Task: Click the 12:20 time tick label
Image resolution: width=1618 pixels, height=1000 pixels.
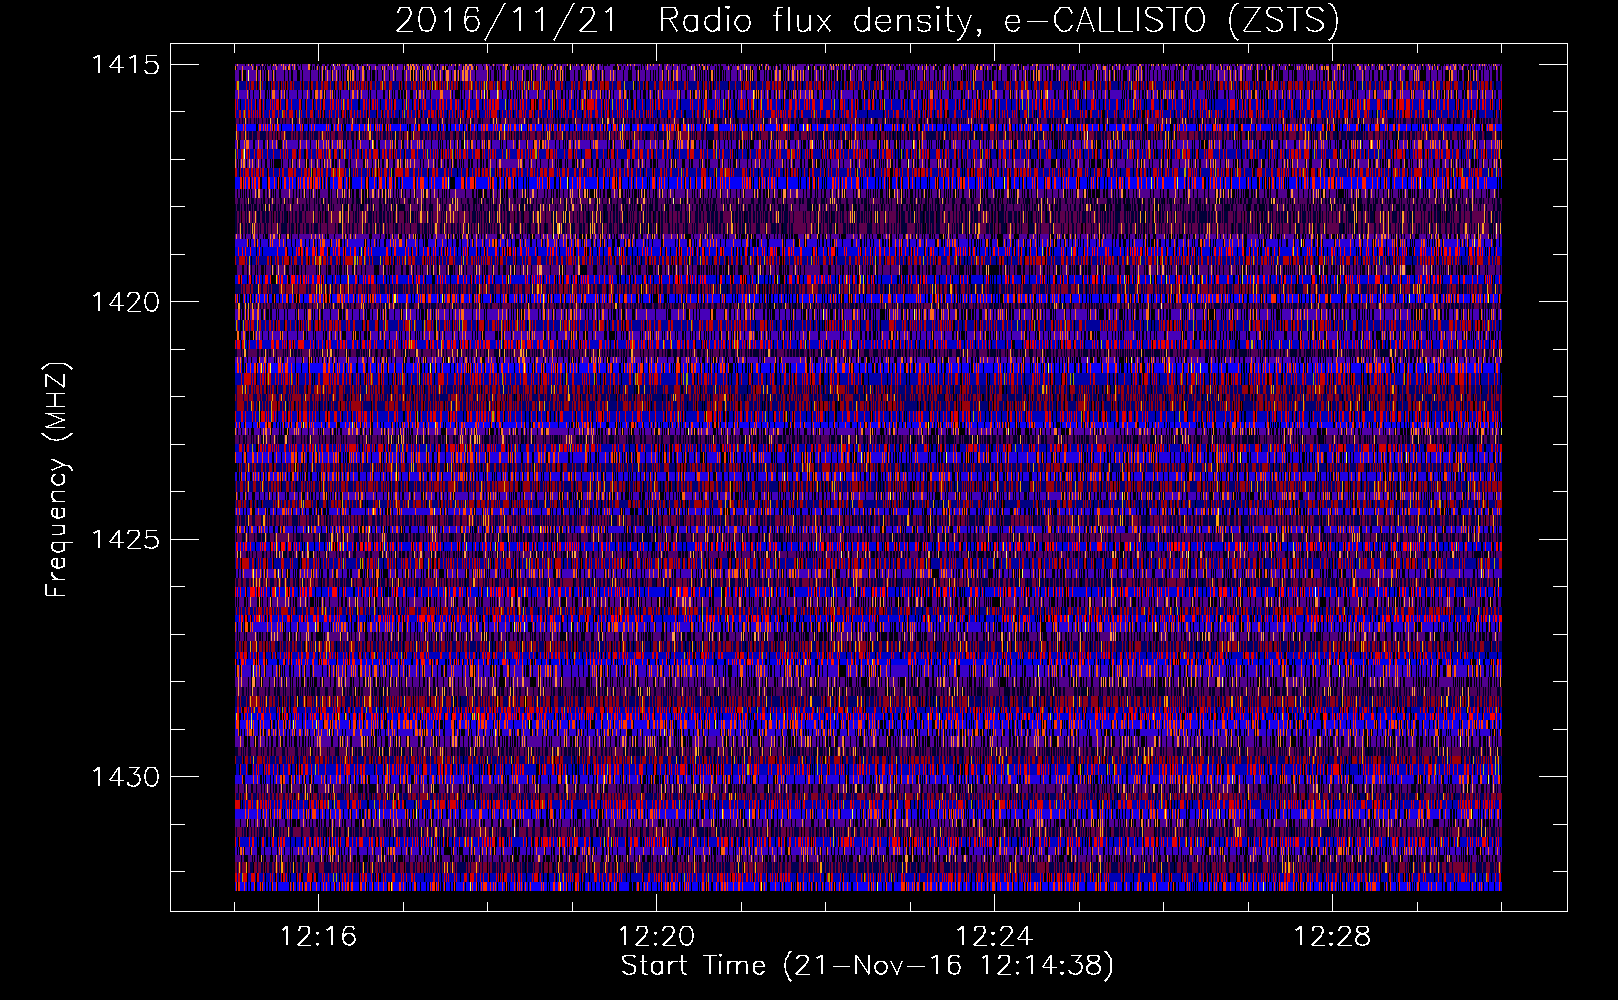Action: click(x=656, y=937)
